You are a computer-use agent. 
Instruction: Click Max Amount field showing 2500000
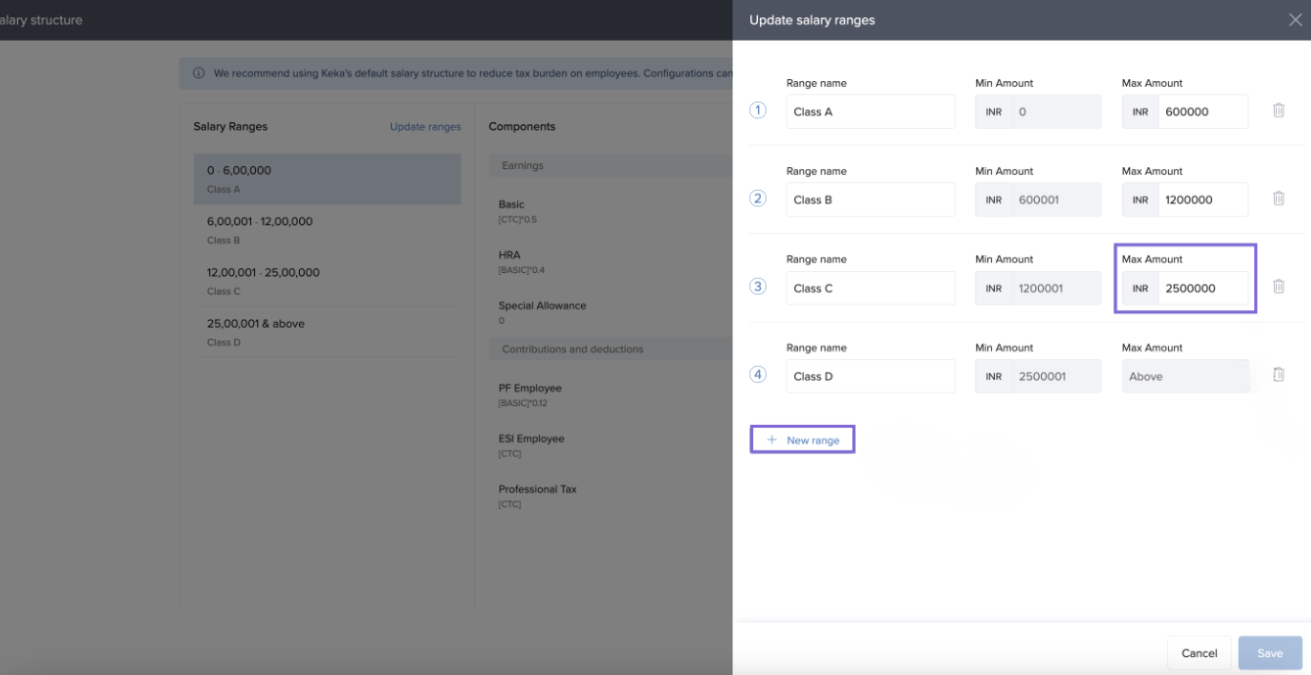coord(1202,288)
